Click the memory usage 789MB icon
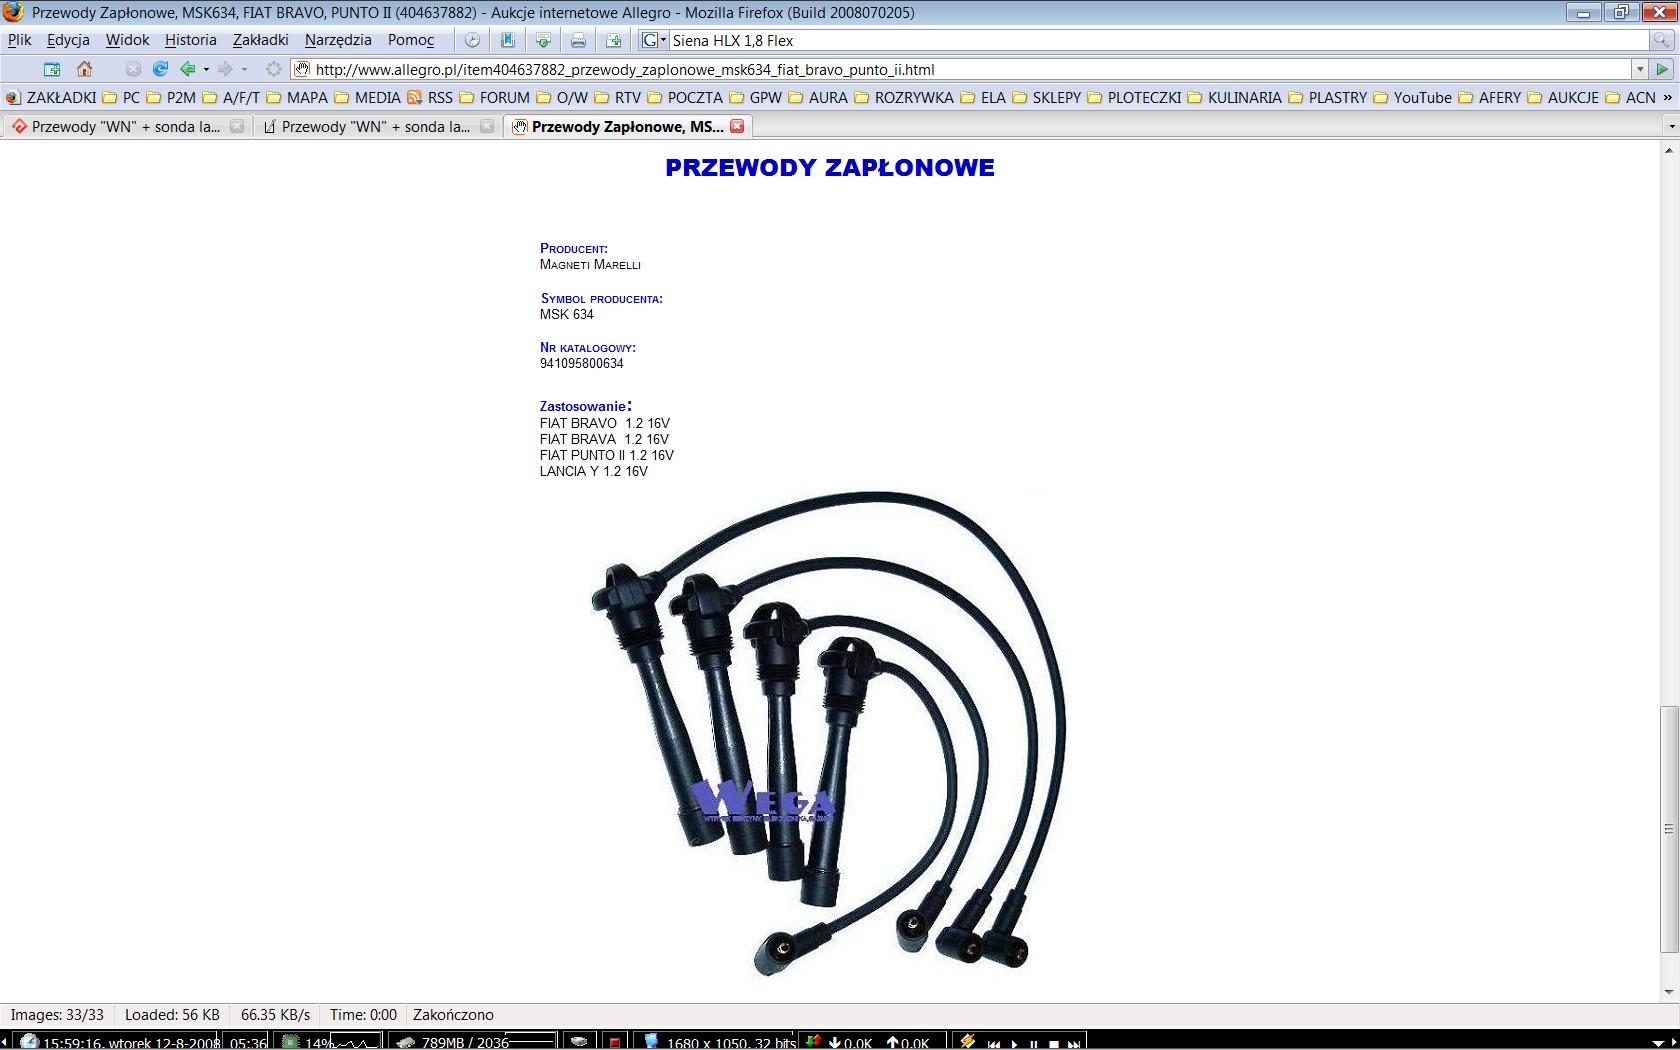 [x=405, y=1042]
